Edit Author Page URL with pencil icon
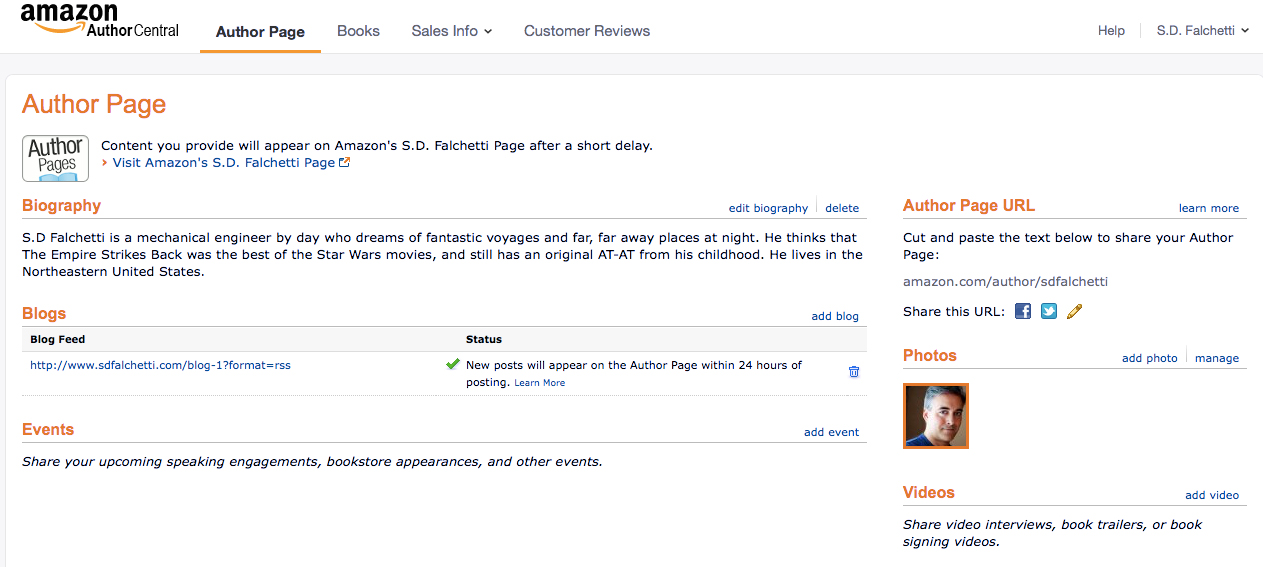The image size is (1263, 567). click(x=1075, y=311)
